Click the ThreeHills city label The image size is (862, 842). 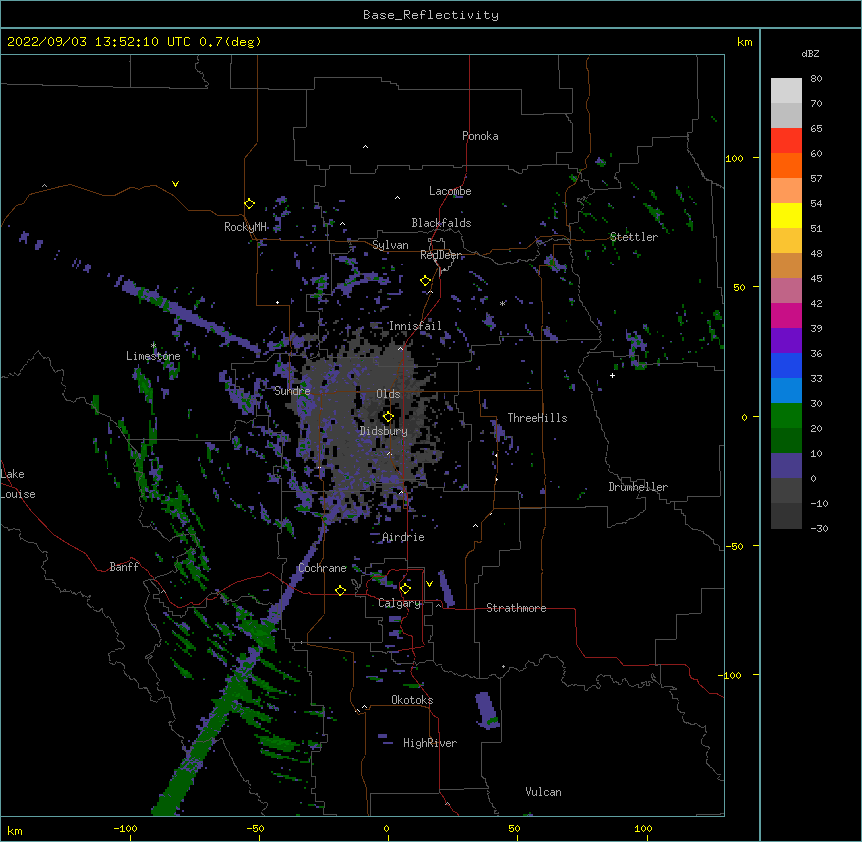tap(537, 418)
